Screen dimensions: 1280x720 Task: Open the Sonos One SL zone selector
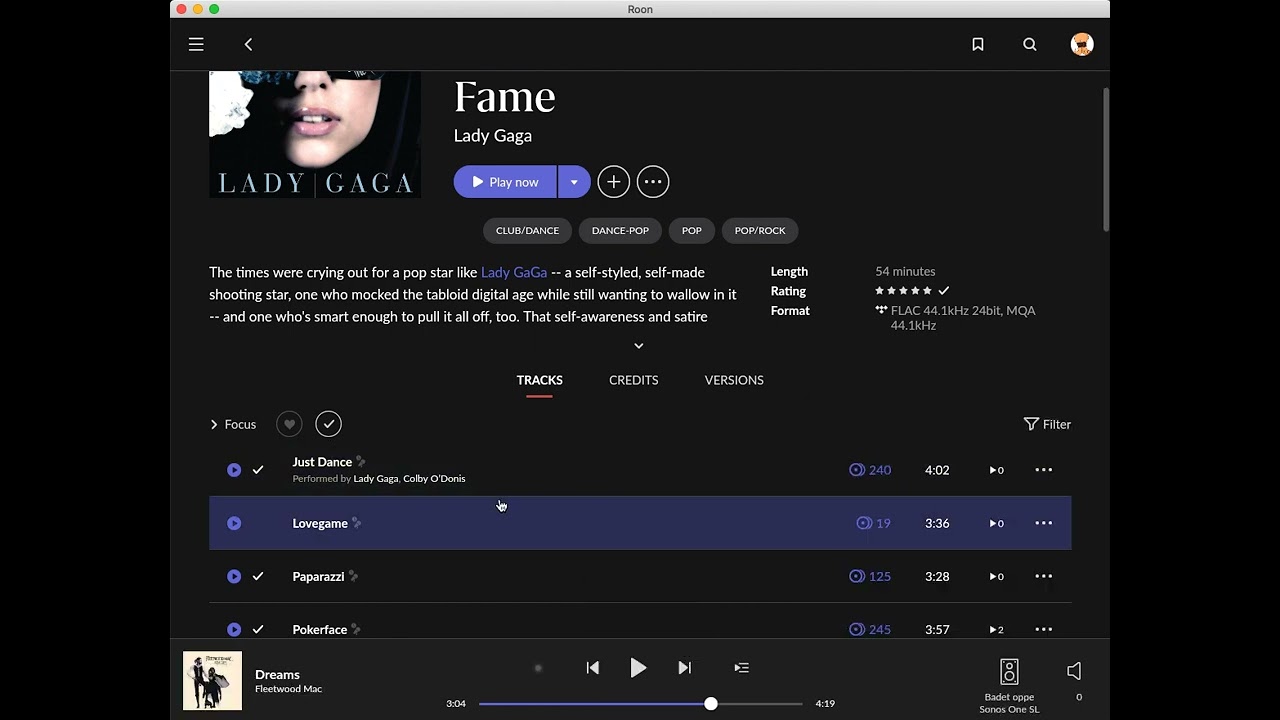point(1009,685)
